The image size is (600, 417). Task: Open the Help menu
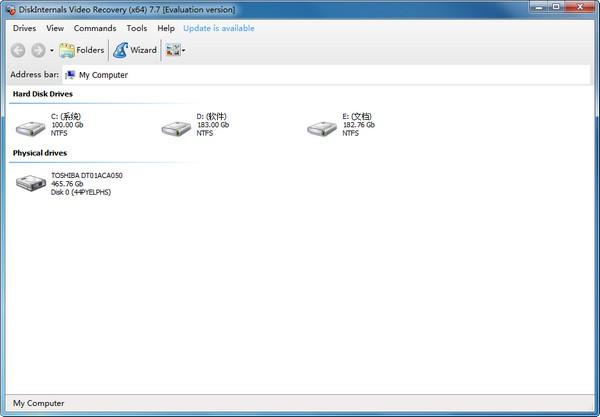(x=166, y=28)
